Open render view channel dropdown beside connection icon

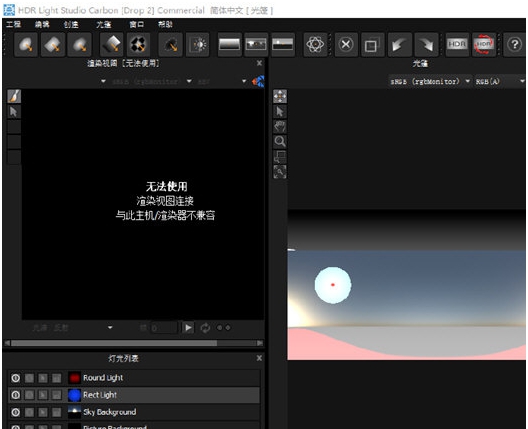click(x=222, y=81)
